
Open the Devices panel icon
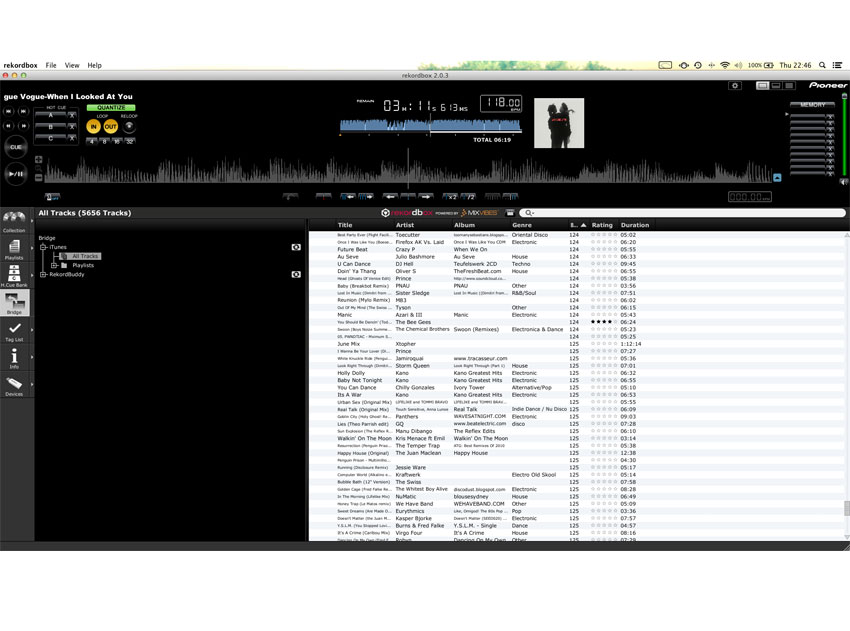pos(14,385)
